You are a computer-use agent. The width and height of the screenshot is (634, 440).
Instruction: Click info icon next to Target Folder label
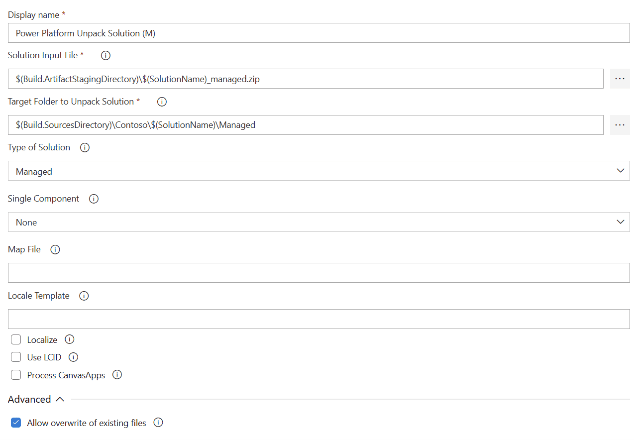[162, 101]
